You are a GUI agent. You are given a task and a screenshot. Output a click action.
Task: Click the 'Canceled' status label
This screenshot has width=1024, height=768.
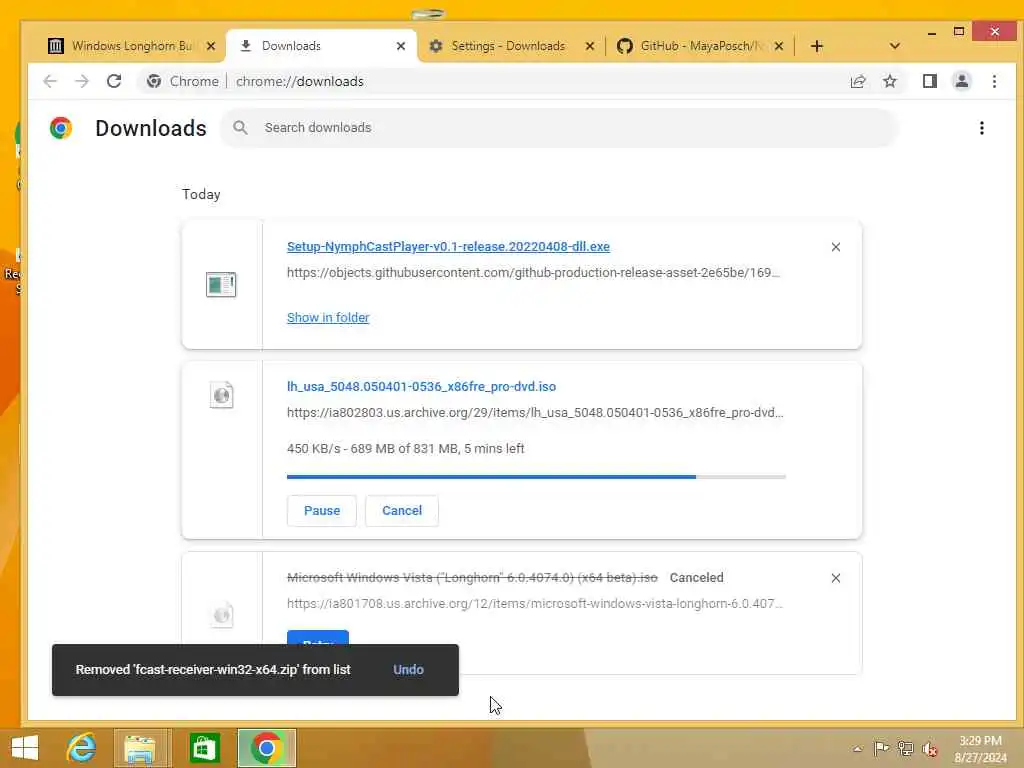pos(696,578)
